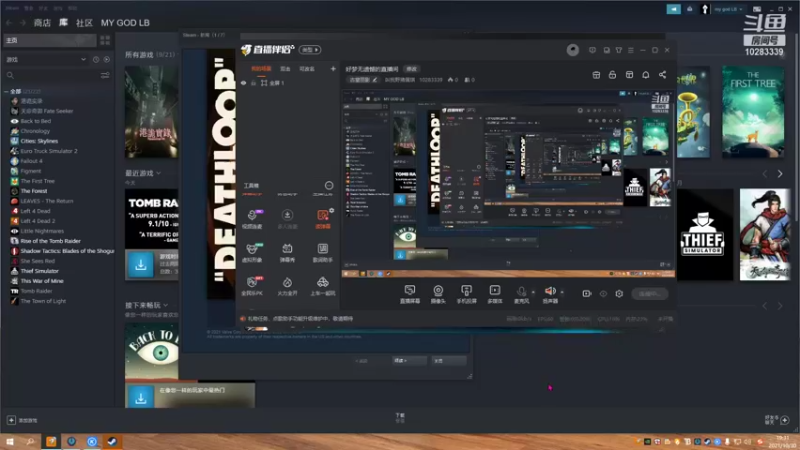Go to Steam Library tab

(63, 23)
